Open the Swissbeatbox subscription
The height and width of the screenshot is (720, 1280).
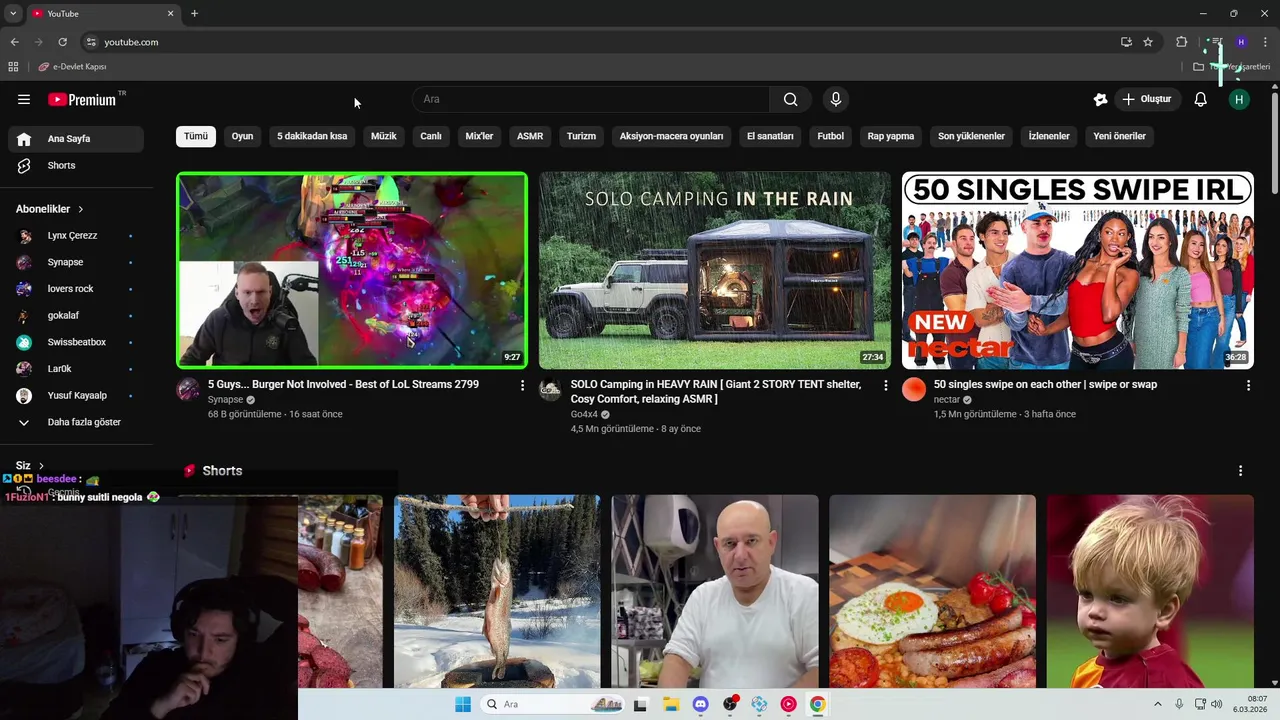pyautogui.click(x=76, y=342)
